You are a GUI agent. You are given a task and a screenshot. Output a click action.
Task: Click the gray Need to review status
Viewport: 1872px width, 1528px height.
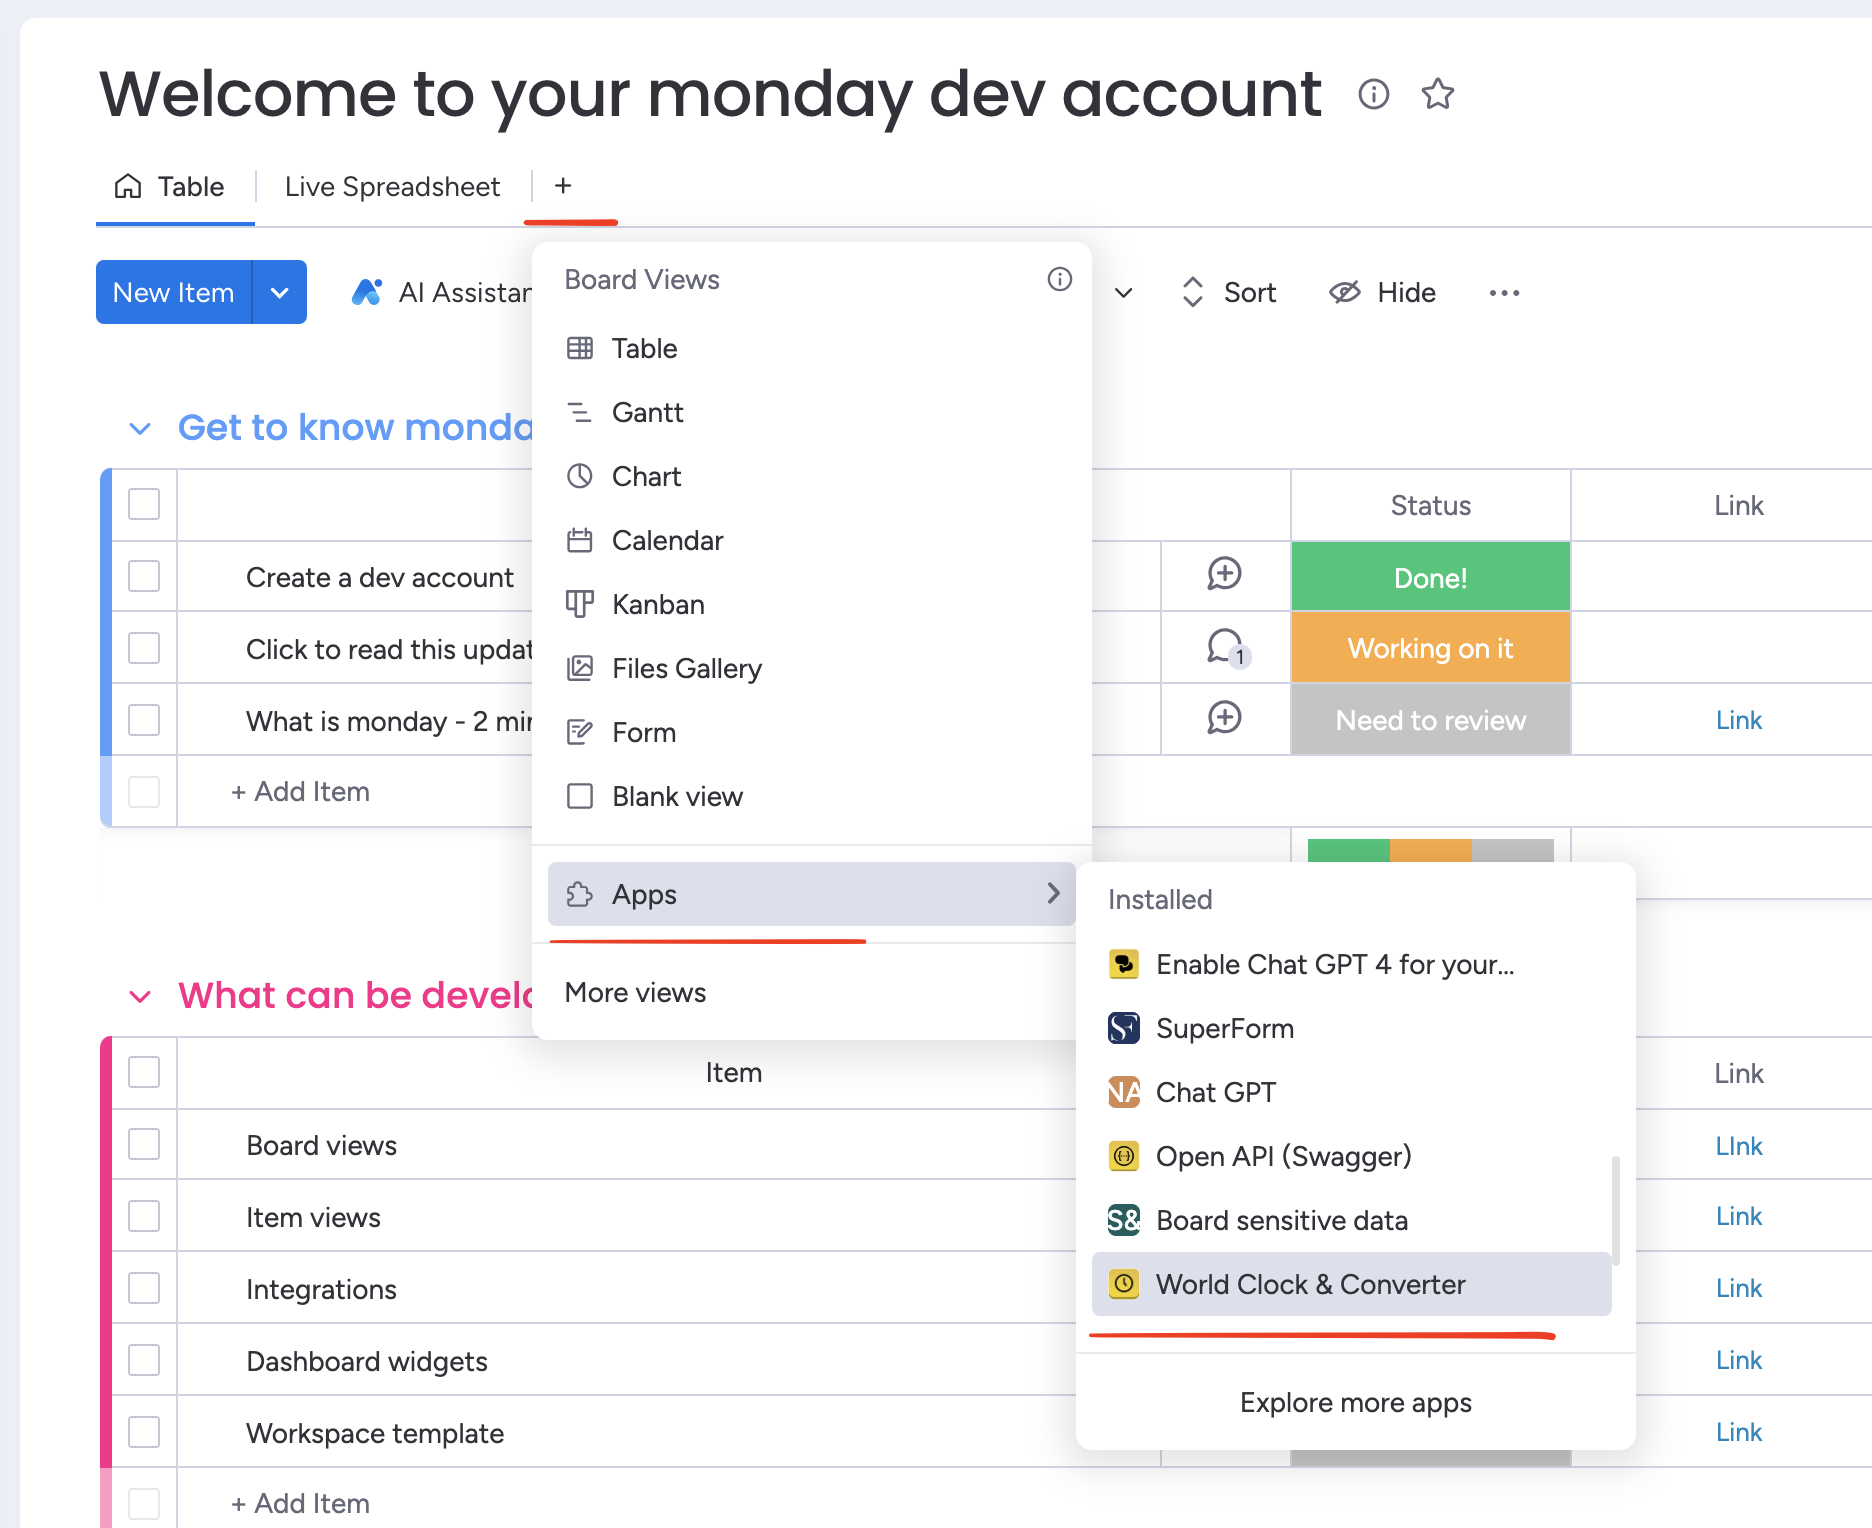point(1431,720)
